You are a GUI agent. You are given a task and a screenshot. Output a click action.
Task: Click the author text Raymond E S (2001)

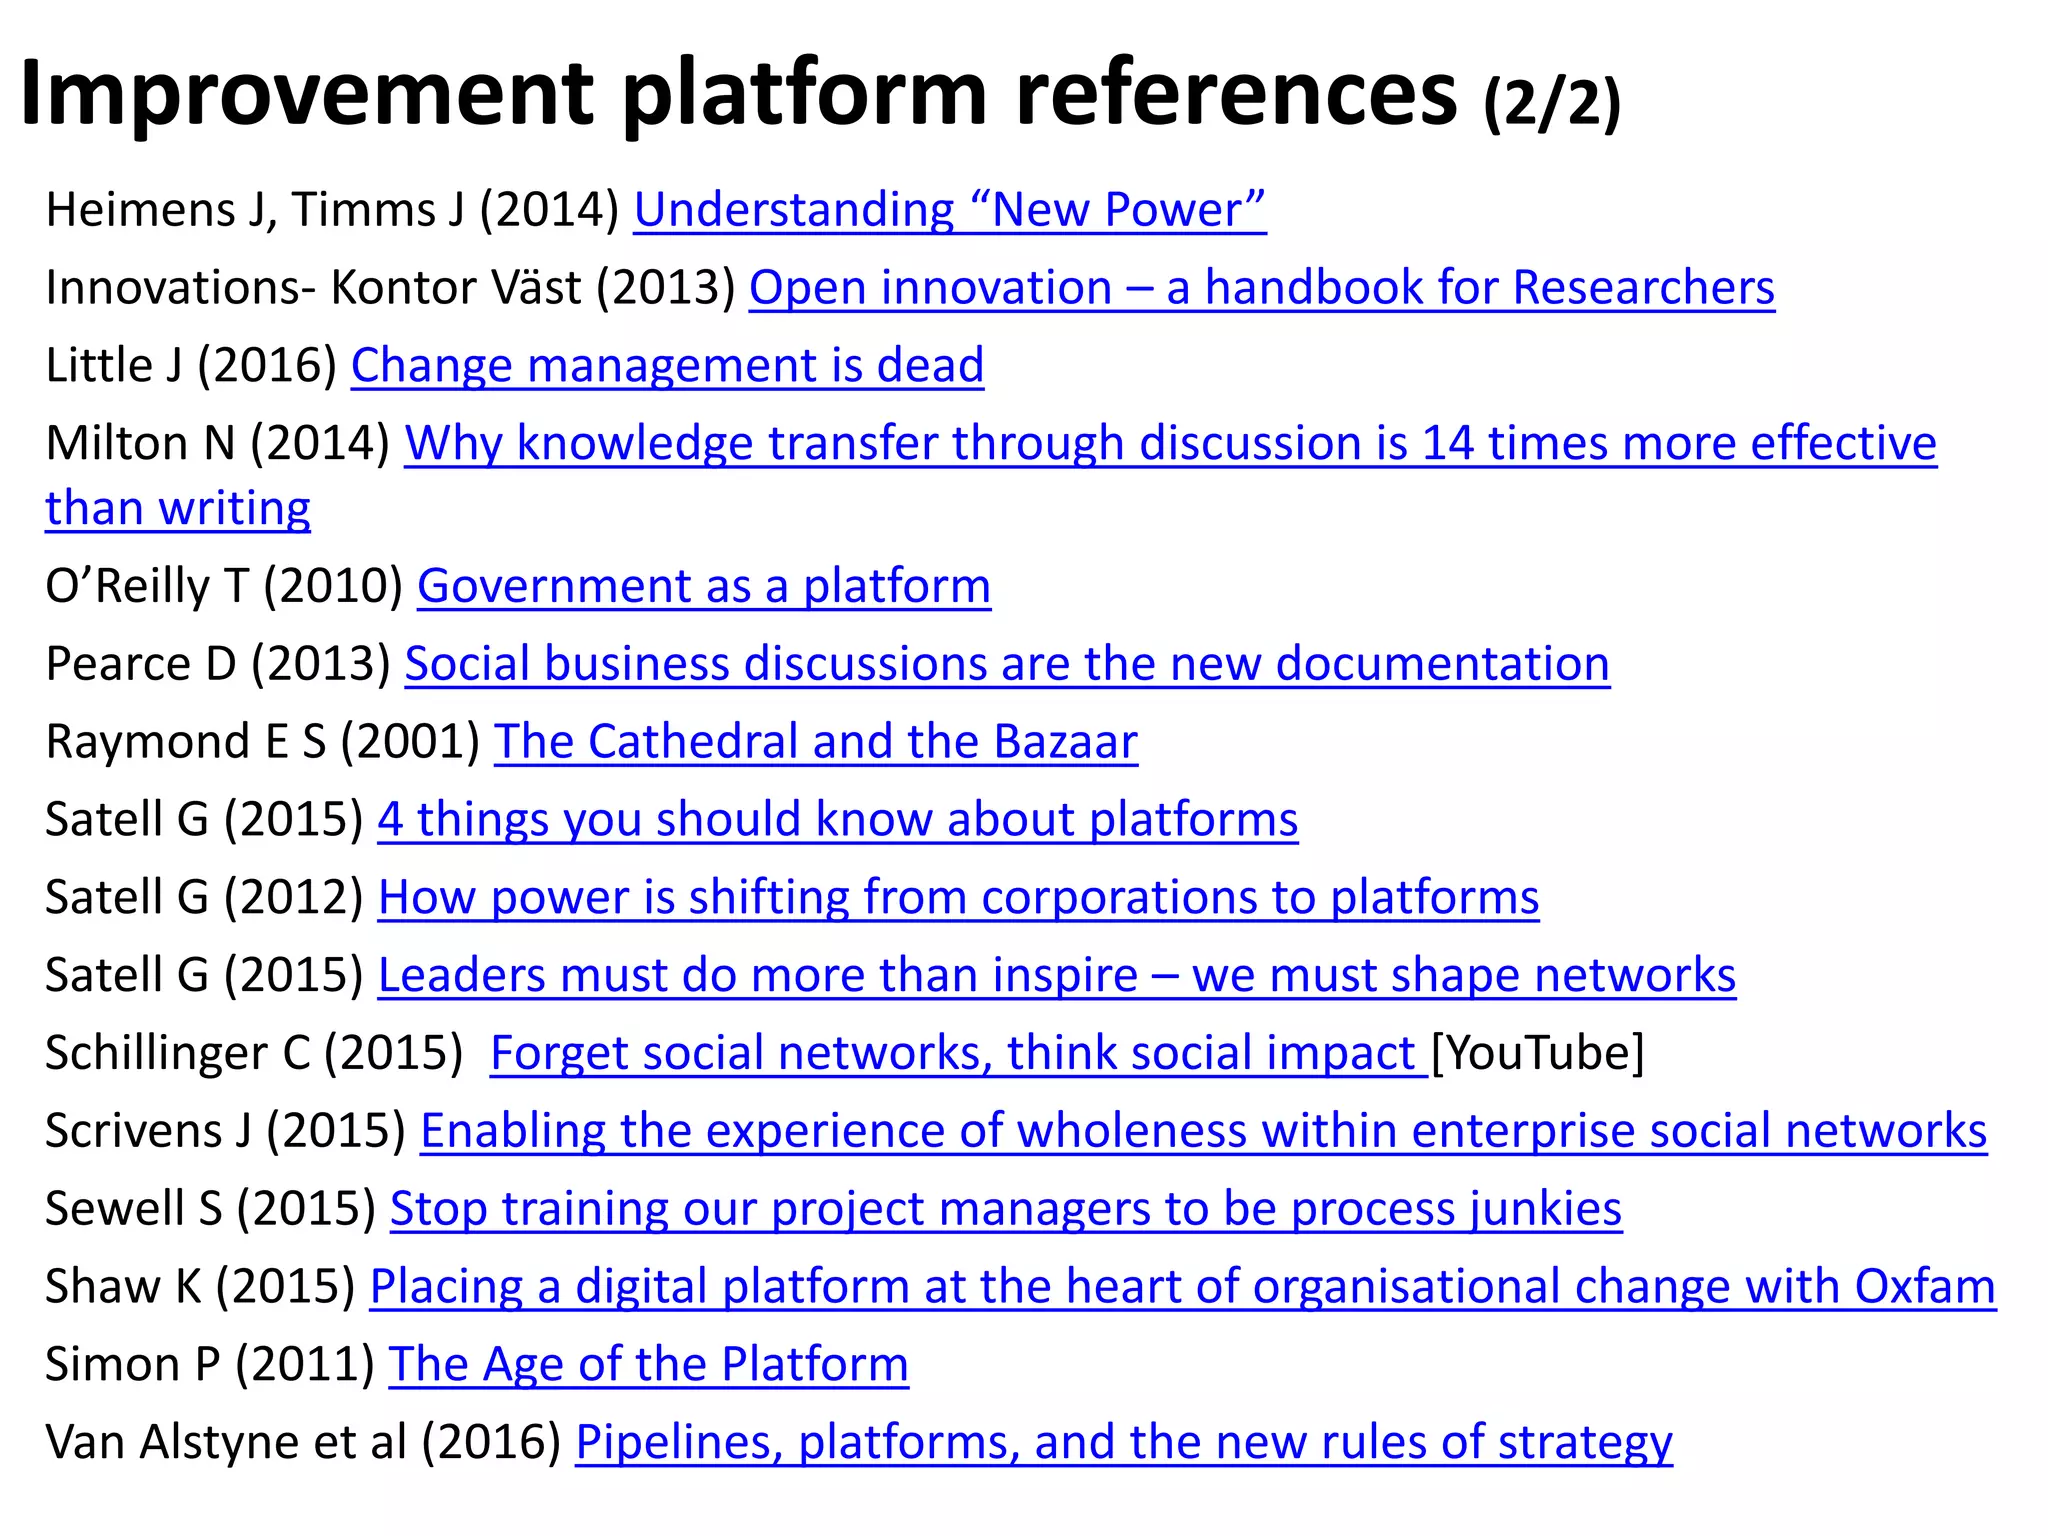point(263,743)
